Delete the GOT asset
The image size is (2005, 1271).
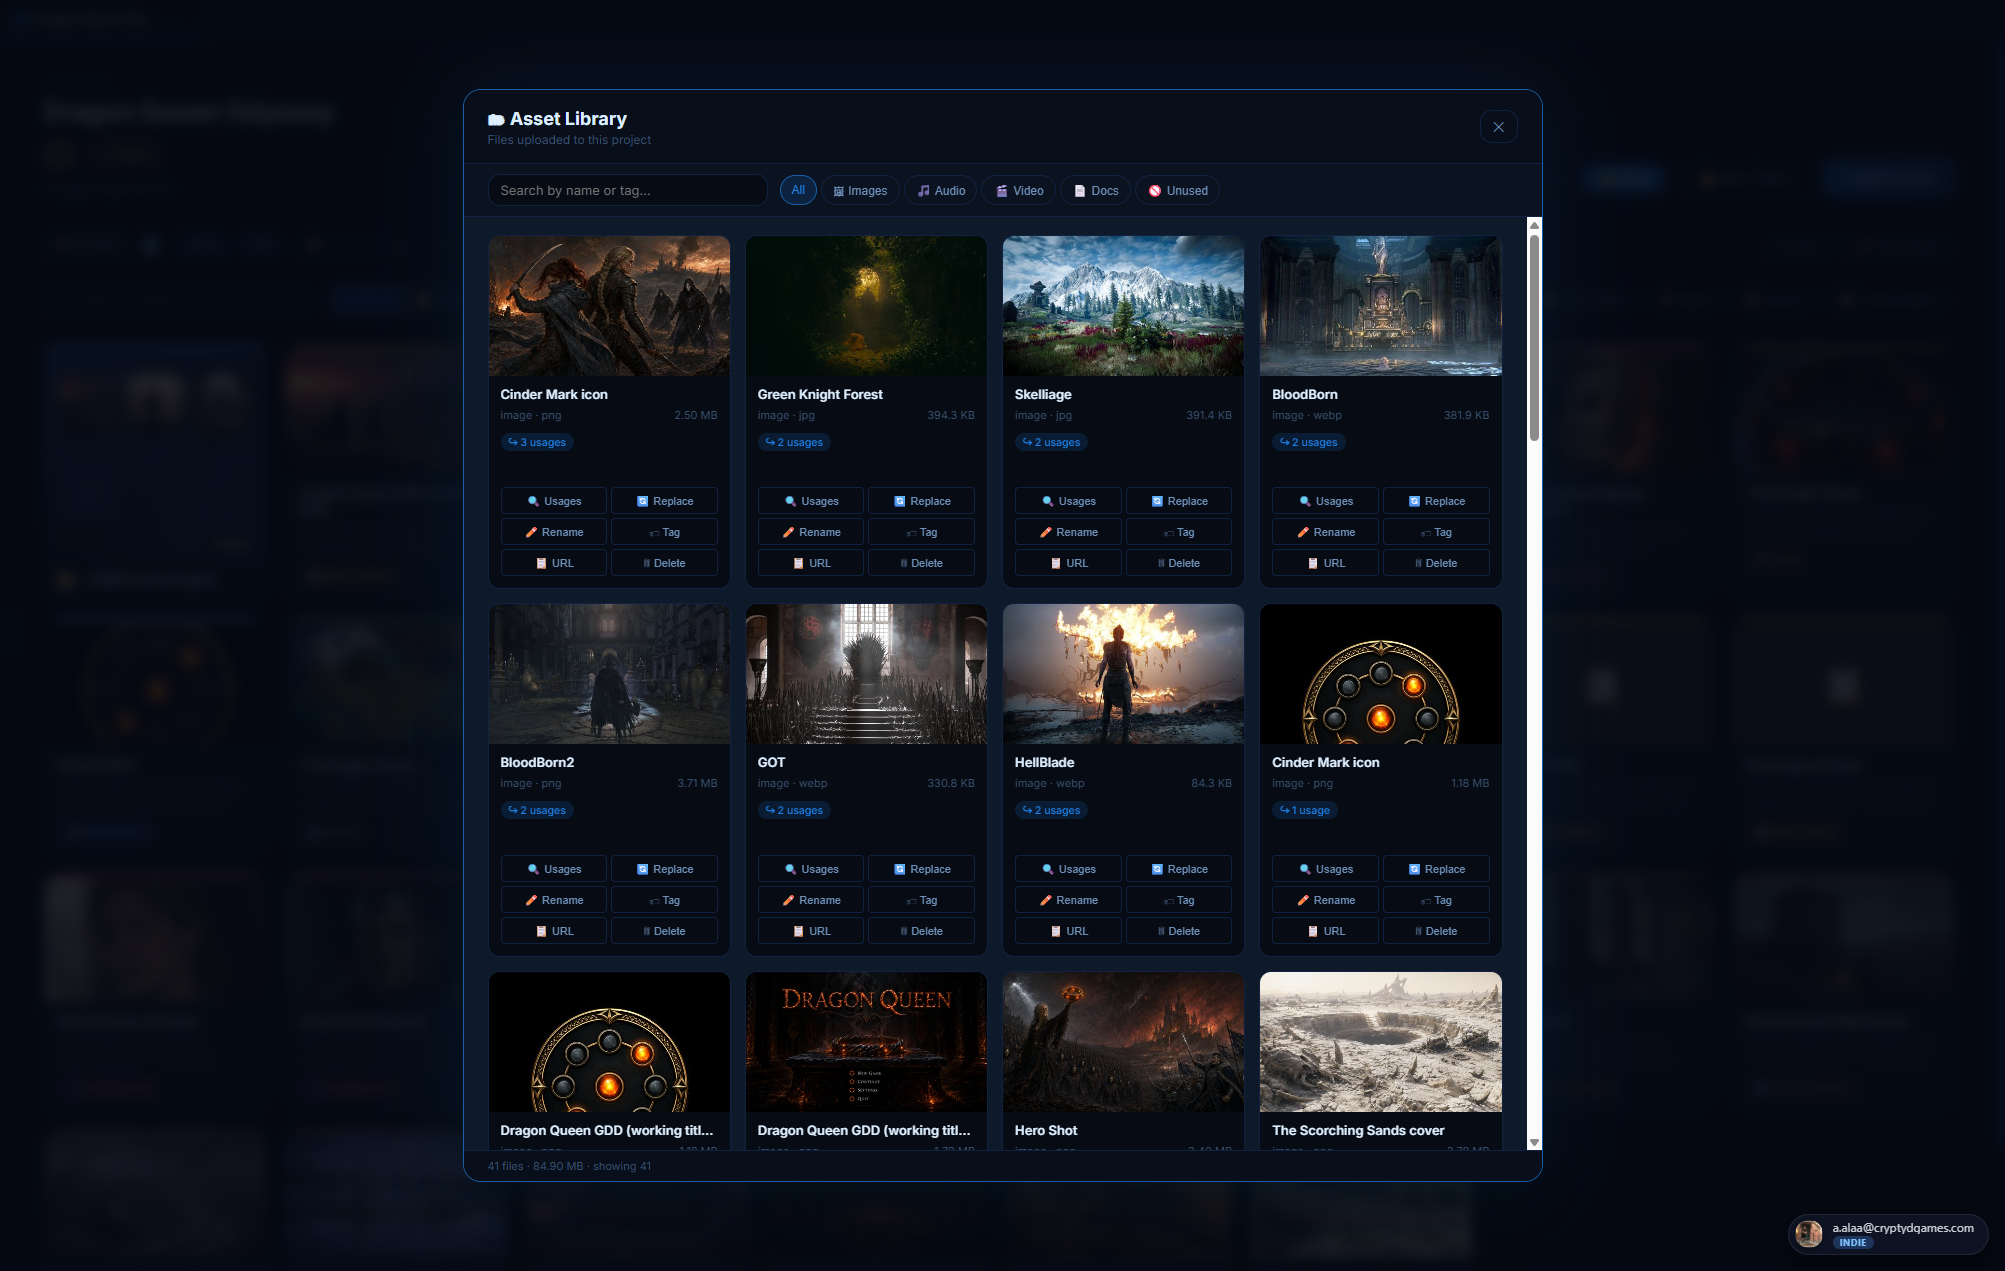coord(921,931)
